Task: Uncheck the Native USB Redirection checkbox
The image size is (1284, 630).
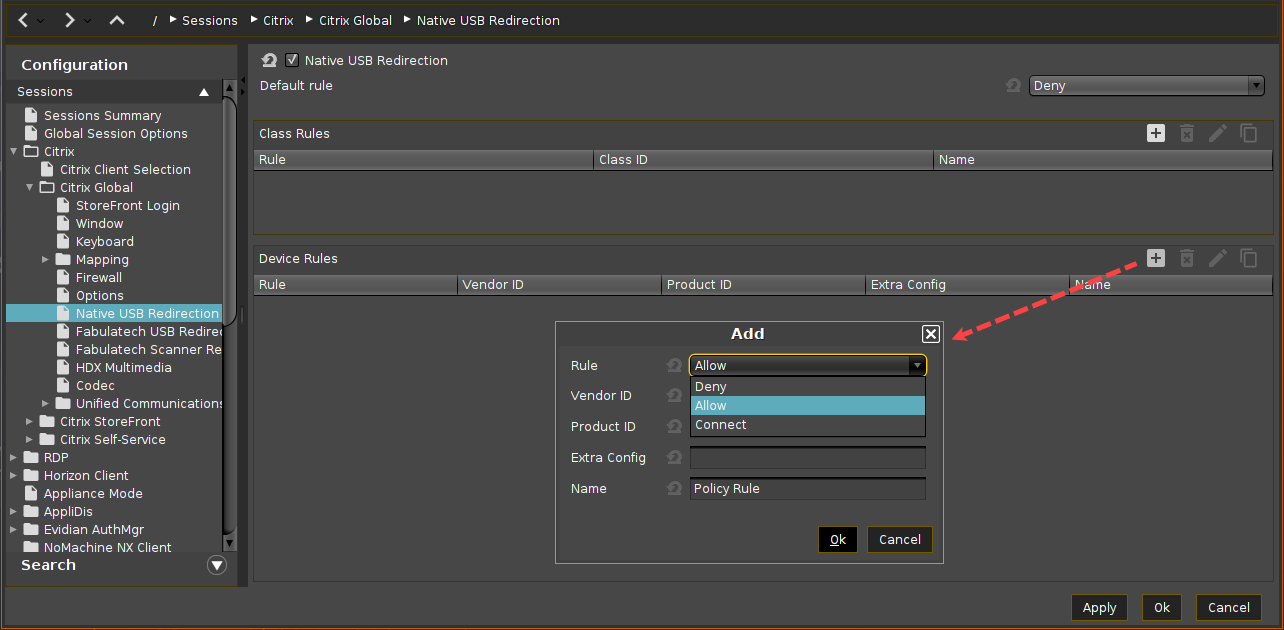Action: coord(292,60)
